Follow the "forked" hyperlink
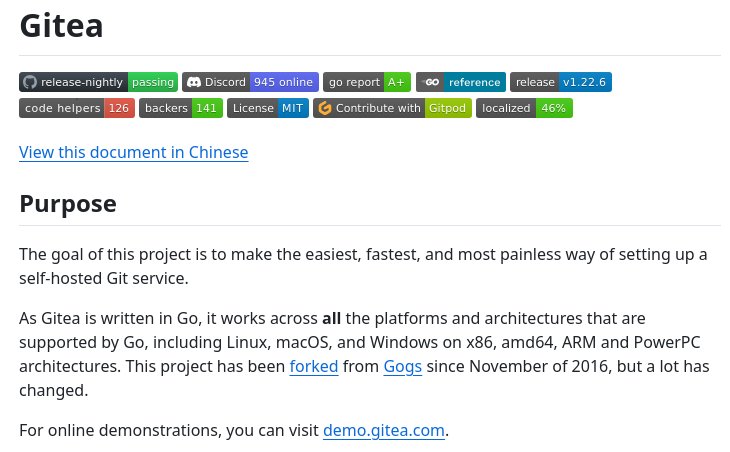This screenshot has height=452, width=730. point(313,366)
